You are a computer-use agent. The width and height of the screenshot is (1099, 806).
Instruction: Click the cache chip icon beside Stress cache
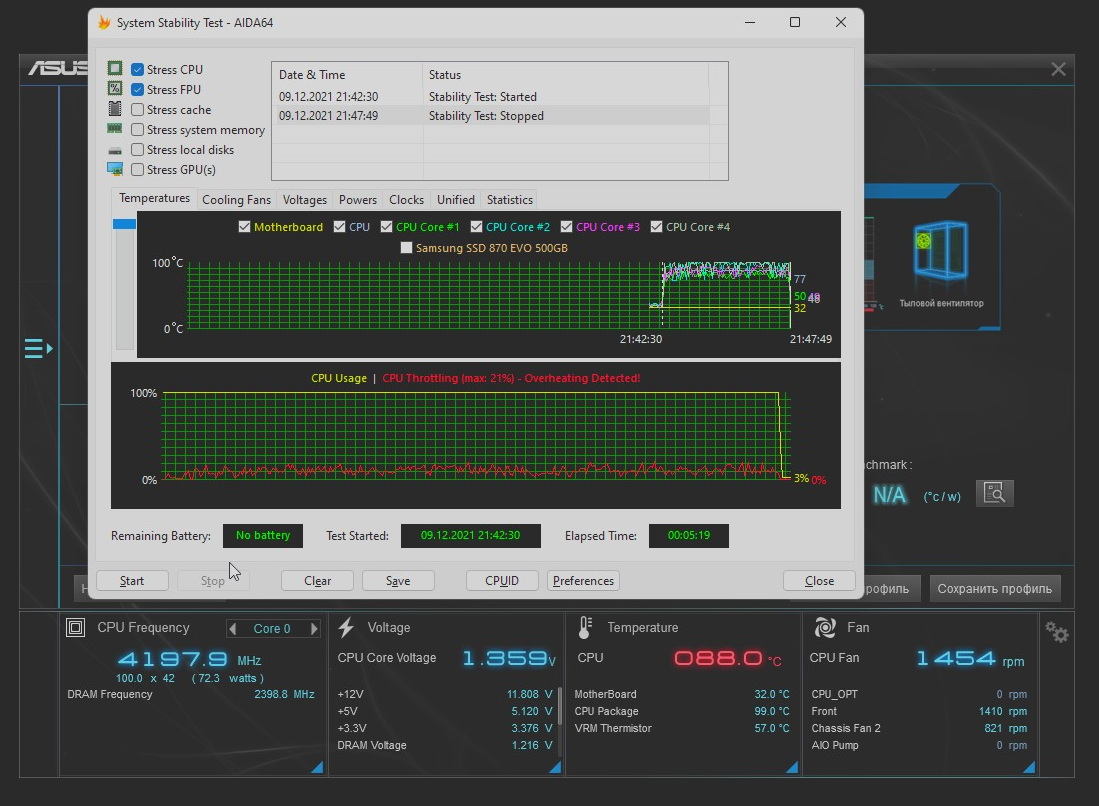click(115, 109)
